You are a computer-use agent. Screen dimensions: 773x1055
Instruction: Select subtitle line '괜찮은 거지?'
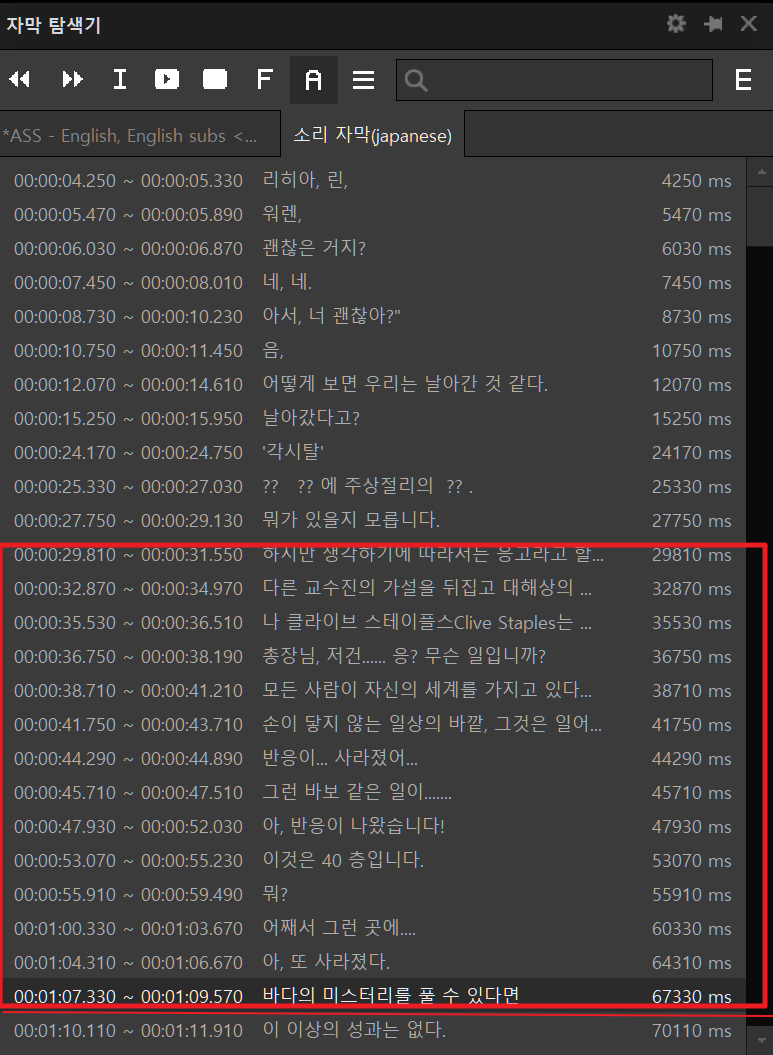click(x=373, y=248)
